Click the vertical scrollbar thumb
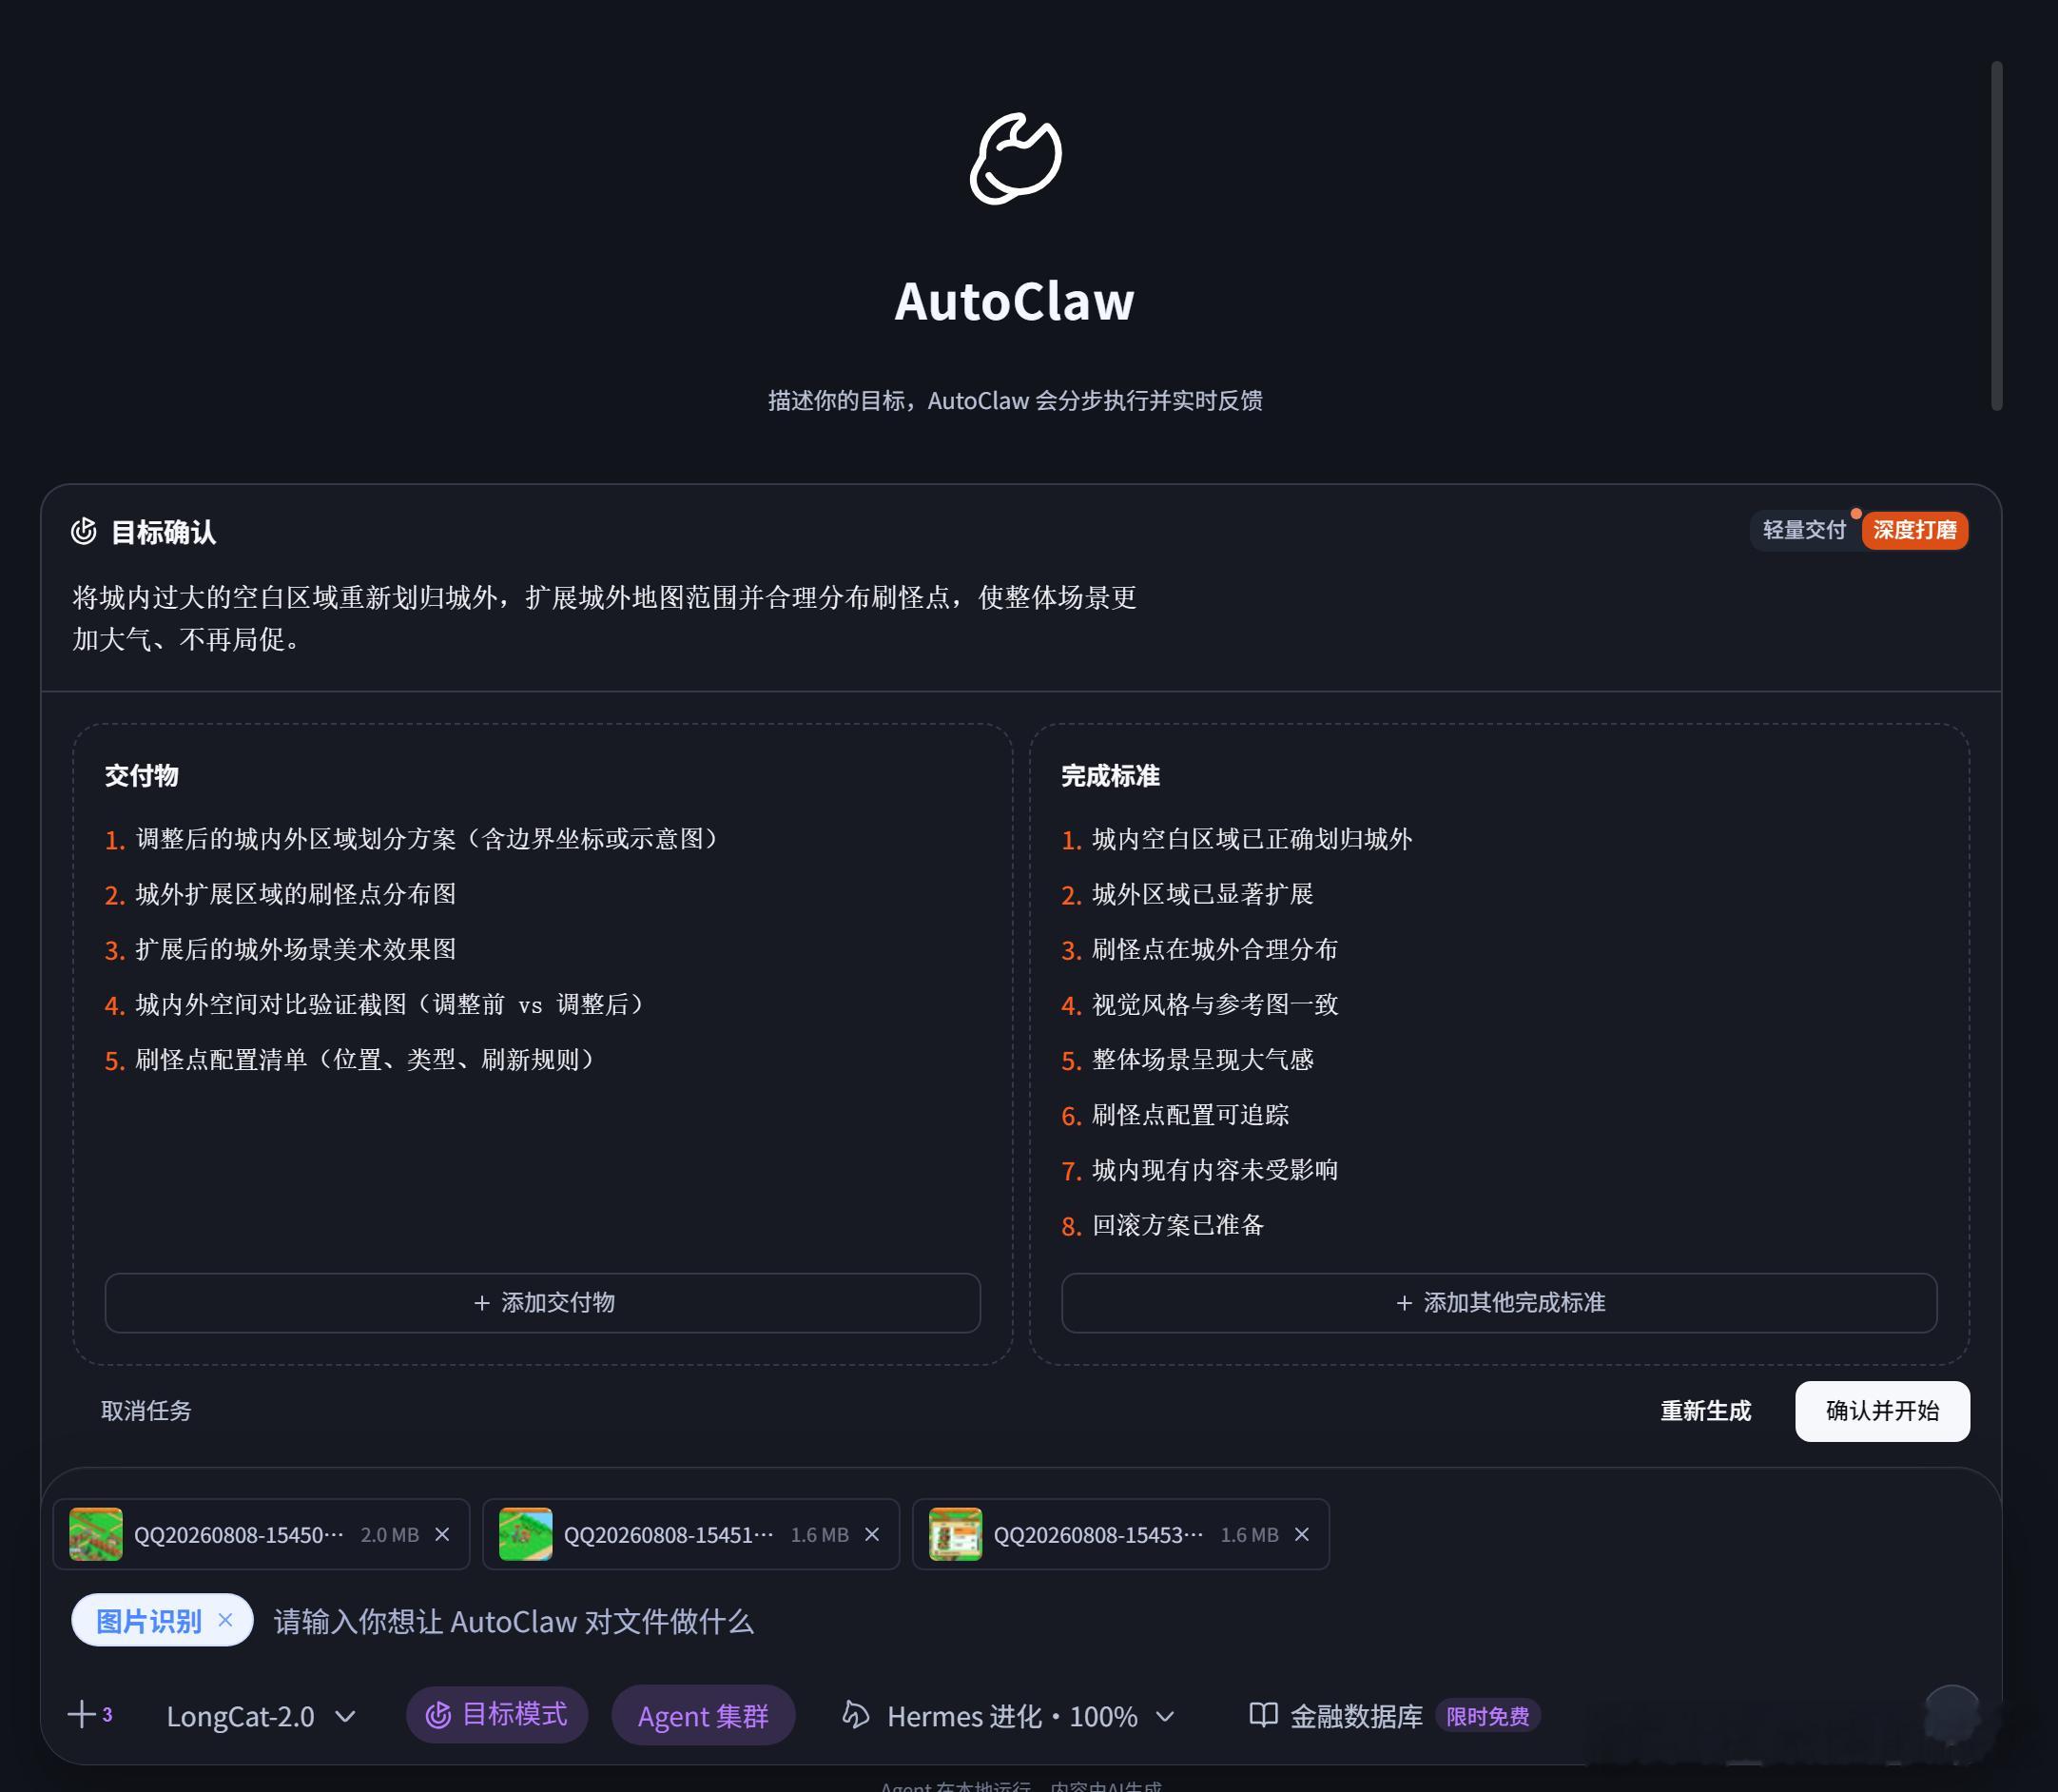Image resolution: width=2058 pixels, height=1792 pixels. [x=1996, y=236]
